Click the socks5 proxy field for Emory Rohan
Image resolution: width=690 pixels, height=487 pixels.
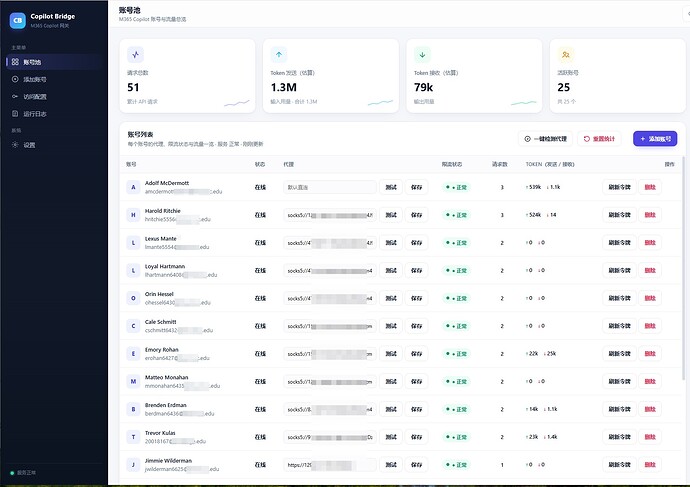tap(330, 354)
